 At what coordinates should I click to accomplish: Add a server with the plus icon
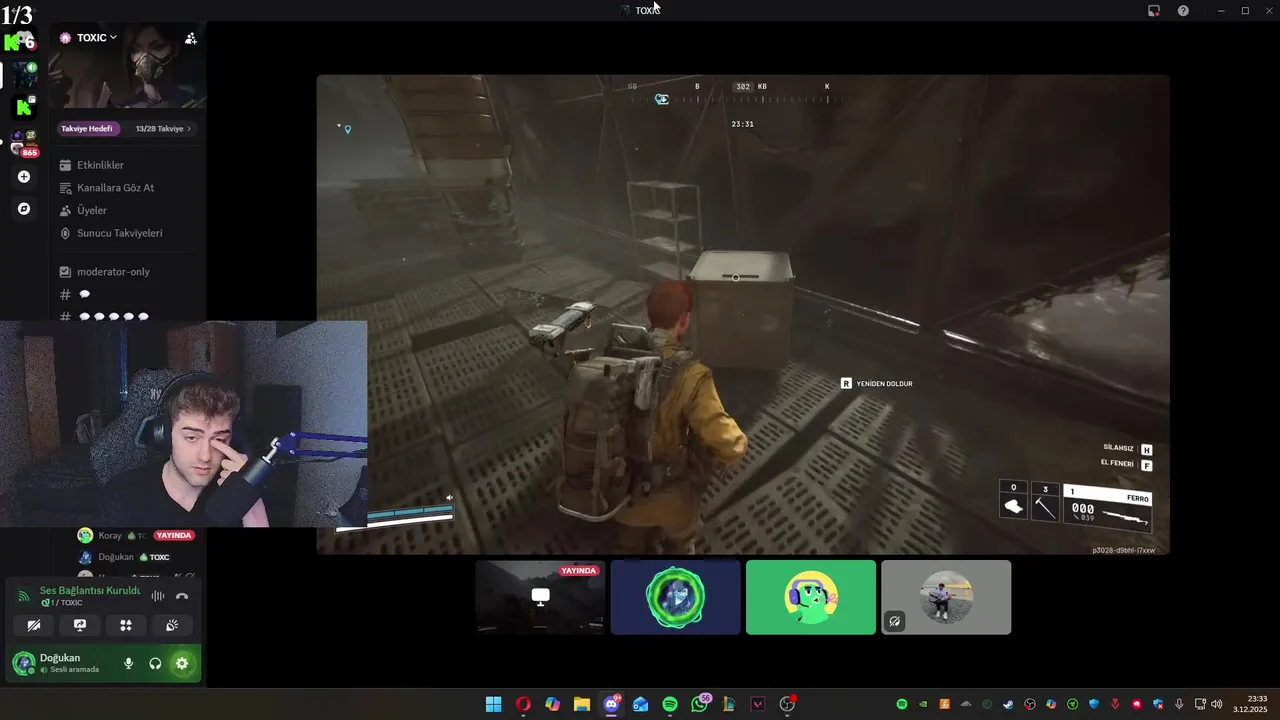[x=24, y=177]
